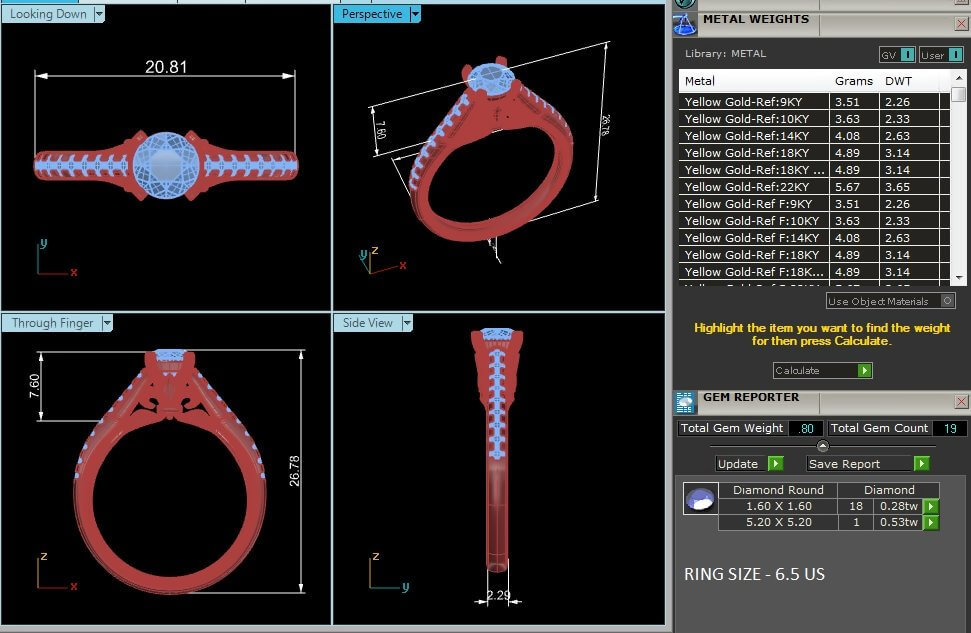
Task: Select the metal list scrollbar thumb
Action: [959, 94]
